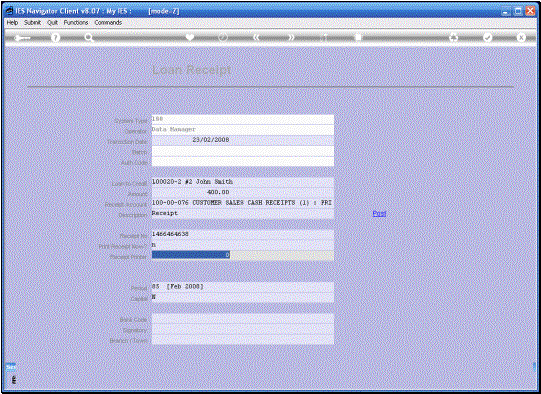Click the Capital field showing N
The width and height of the screenshot is (541, 394).
[x=243, y=297]
